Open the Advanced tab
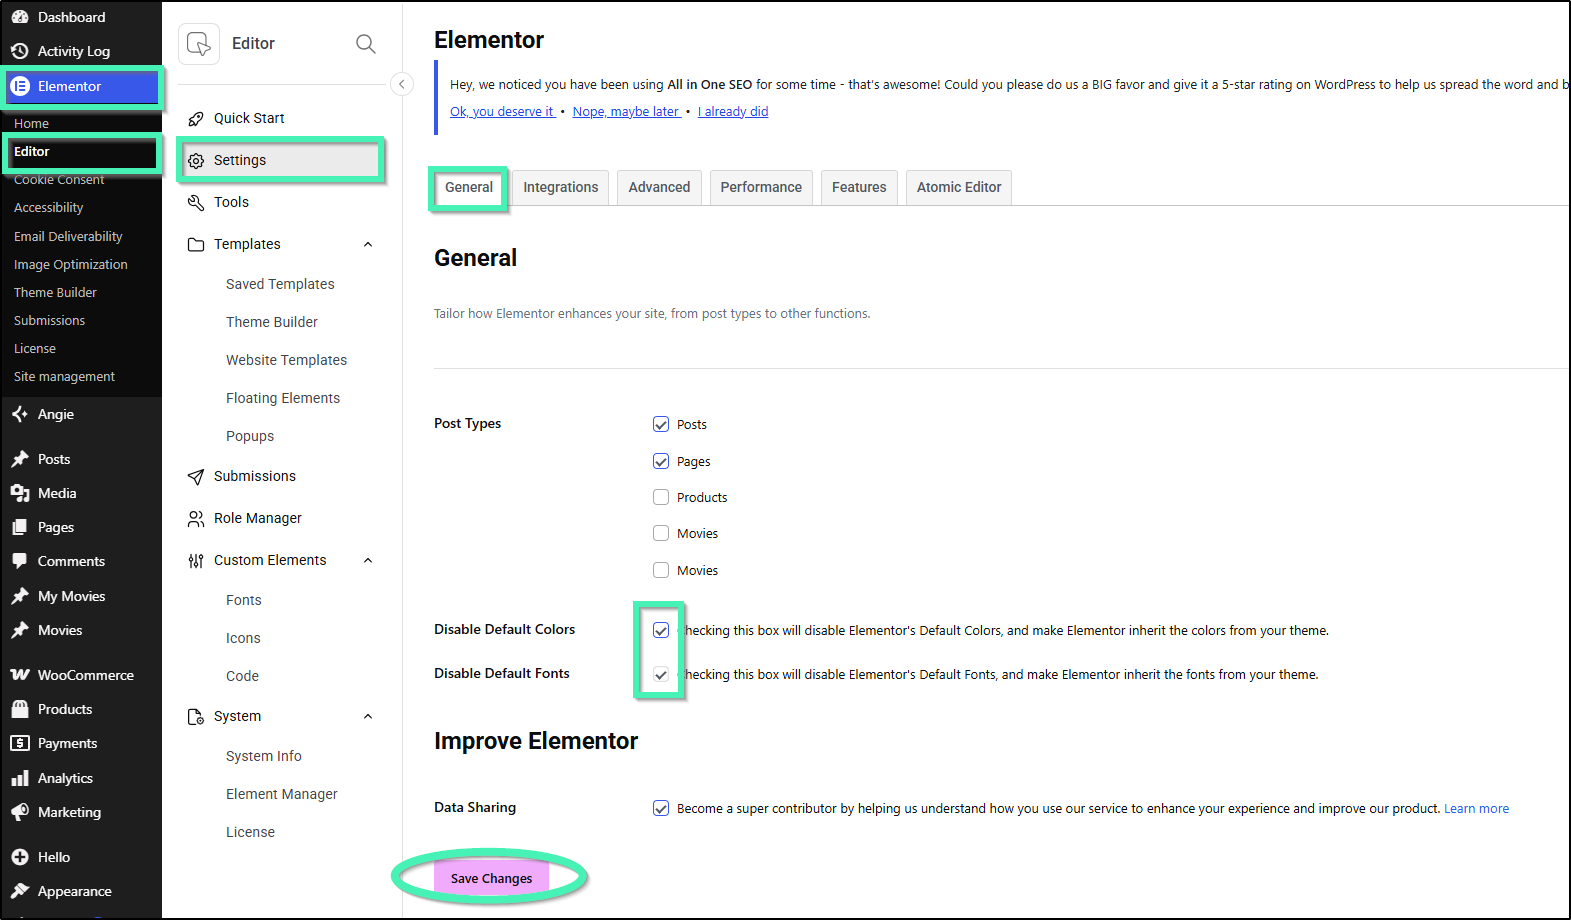The height and width of the screenshot is (920, 1571). tap(659, 188)
